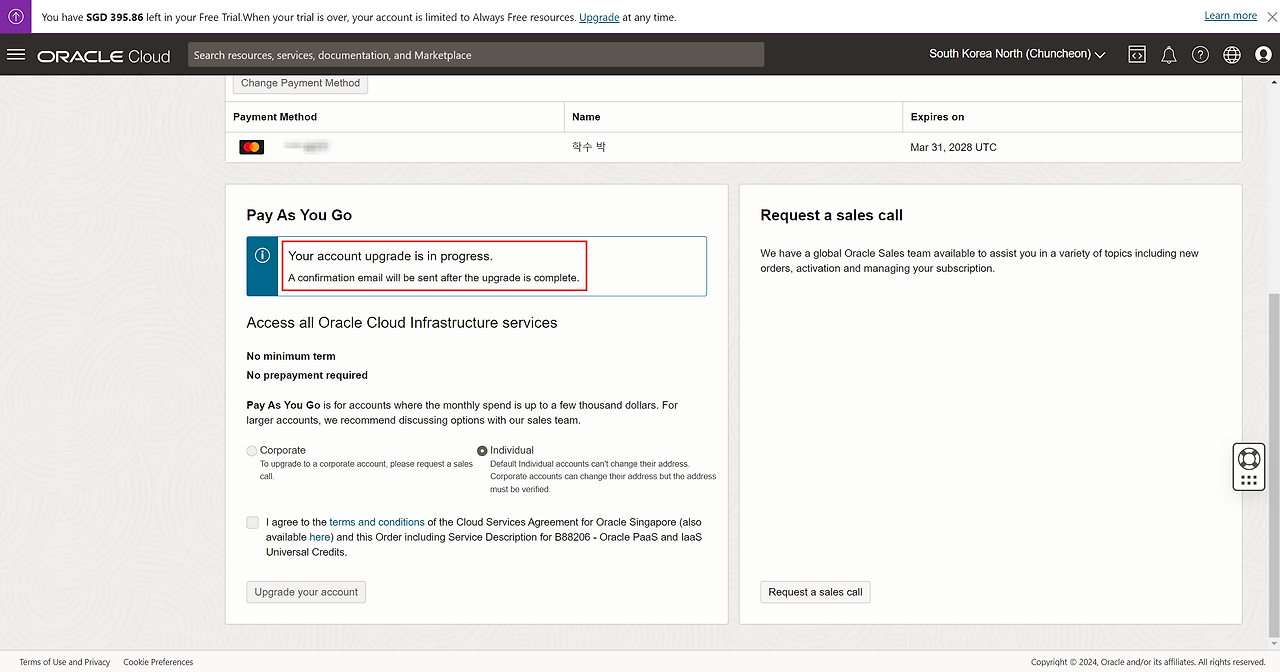1280x672 pixels.
Task: Open the language globe icon
Action: [1232, 55]
